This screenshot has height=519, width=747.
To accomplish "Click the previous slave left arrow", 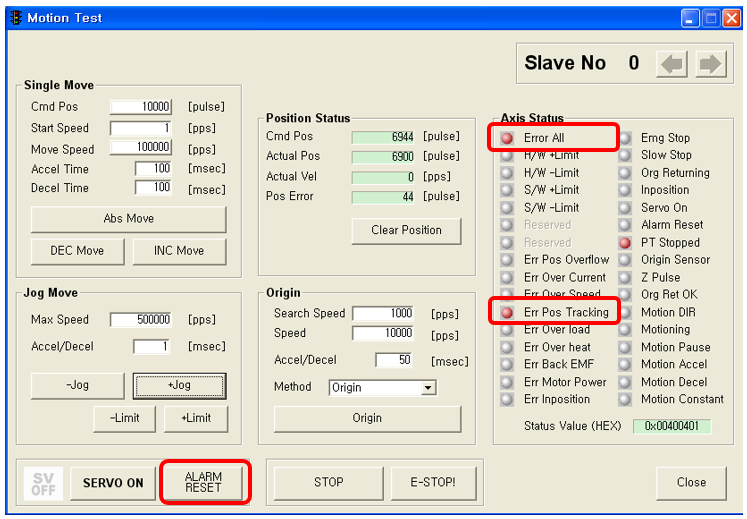I will click(x=672, y=63).
